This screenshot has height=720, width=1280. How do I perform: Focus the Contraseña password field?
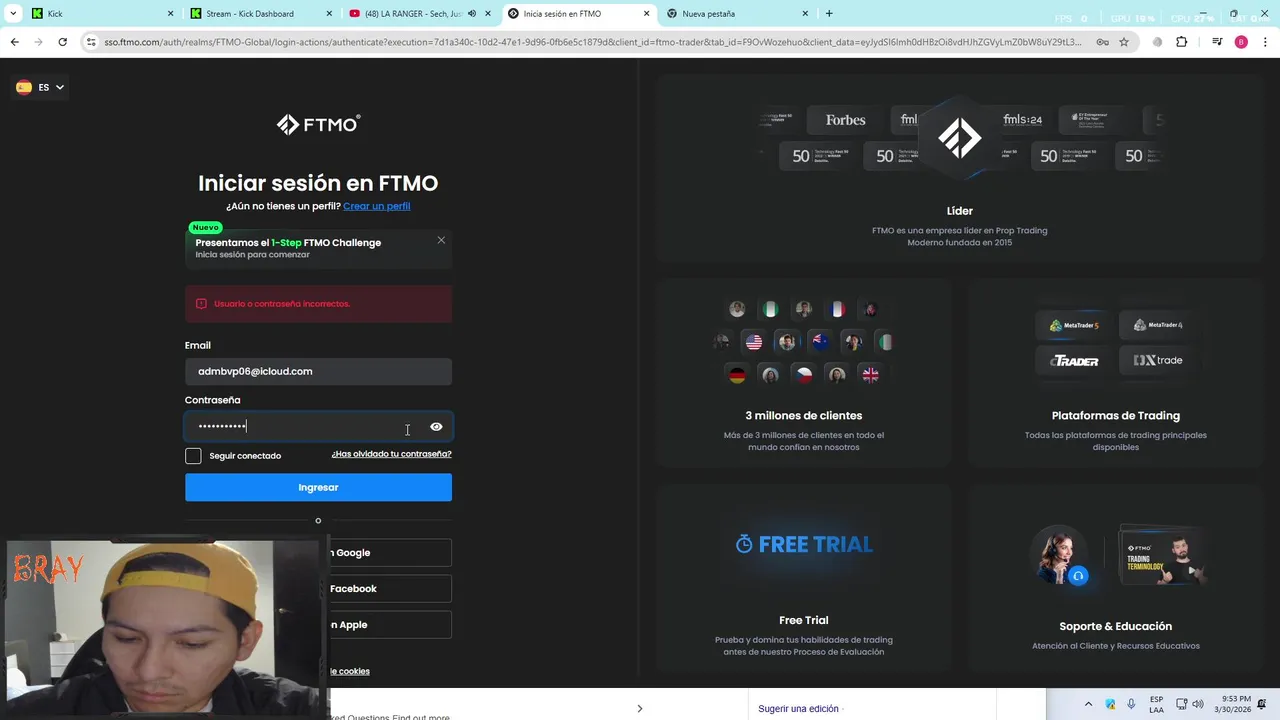click(318, 427)
